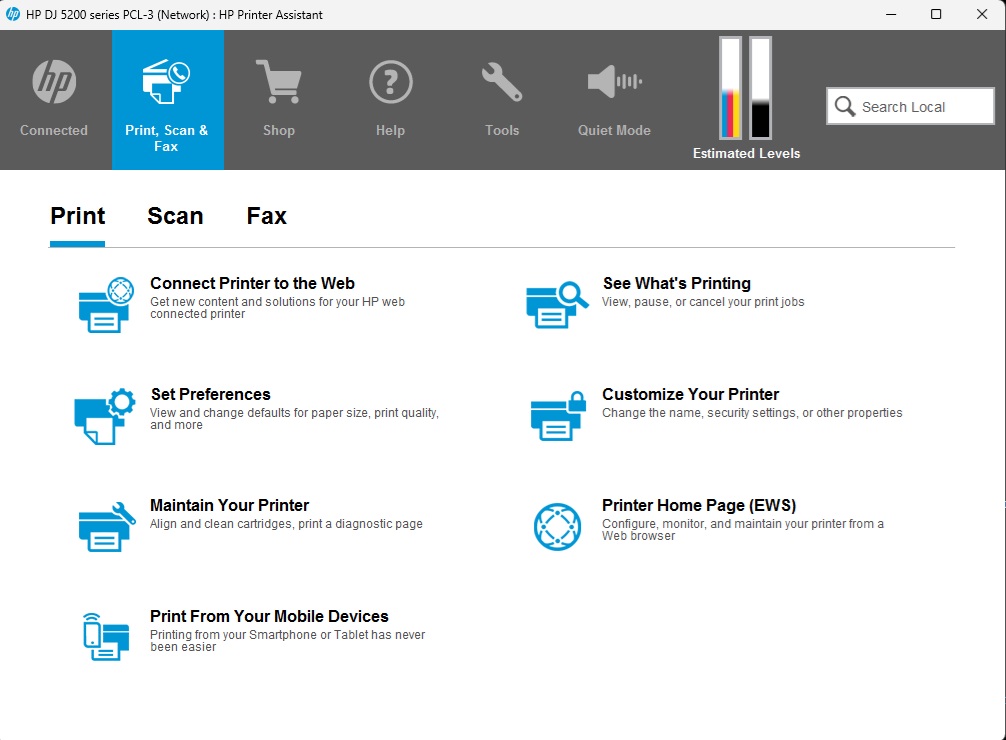1006x740 pixels.
Task: Open the Estimated Levels label link
Action: [x=746, y=153]
